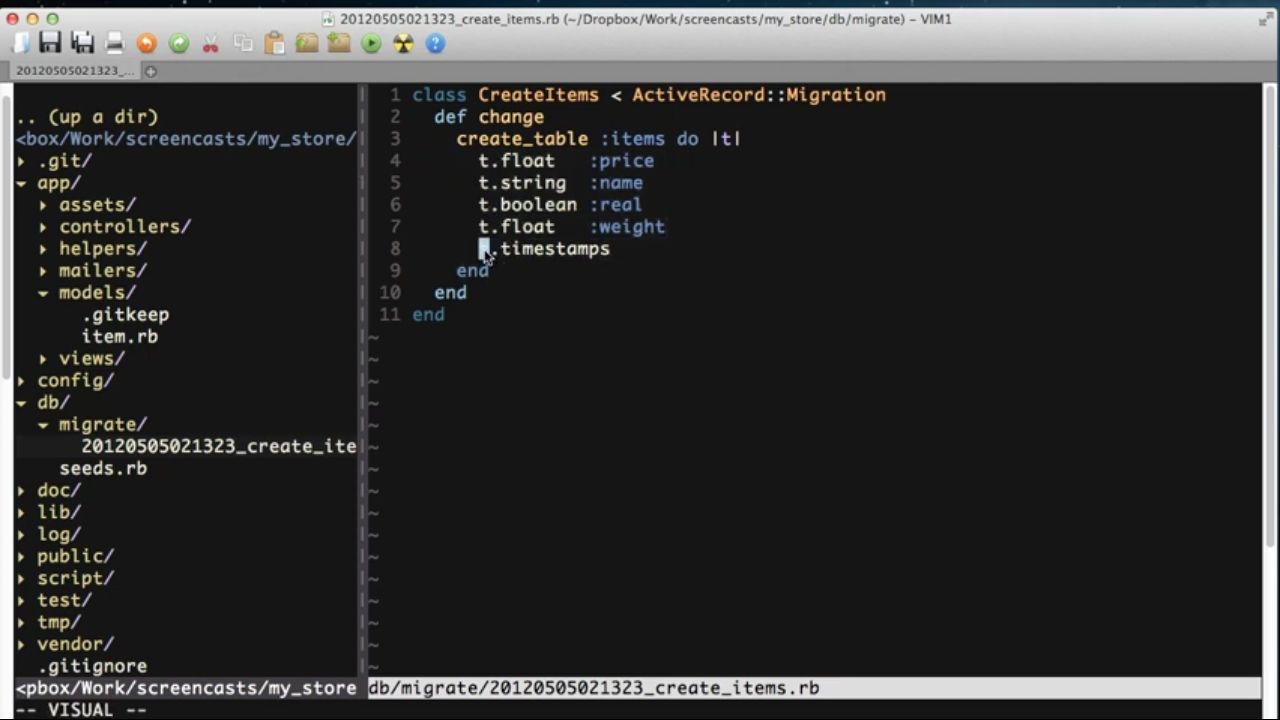Go up a directory in file tree
The width and height of the screenshot is (1280, 720).
[x=88, y=117]
